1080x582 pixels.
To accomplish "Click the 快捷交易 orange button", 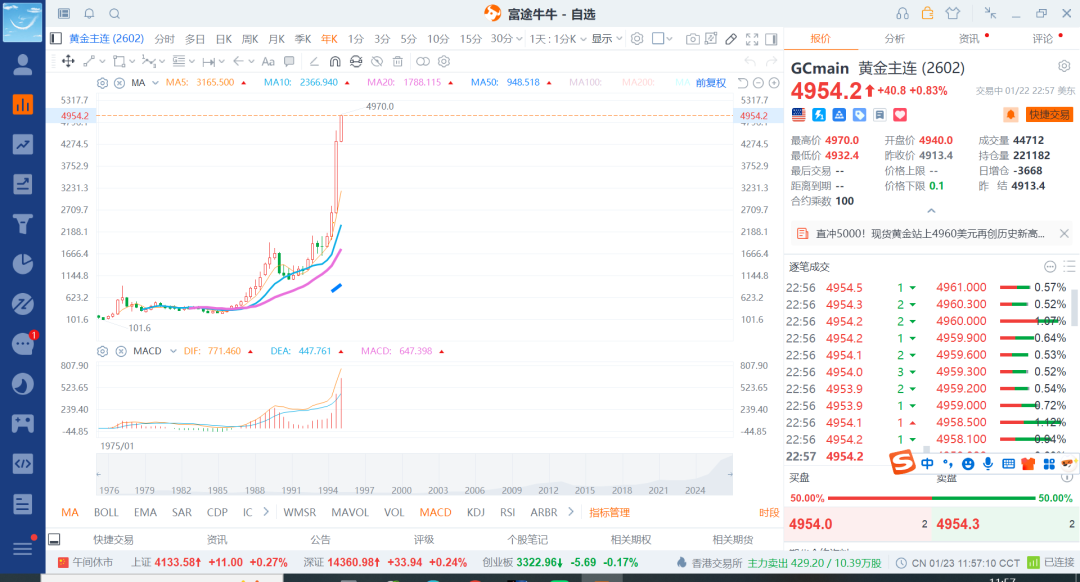I will (x=1049, y=115).
